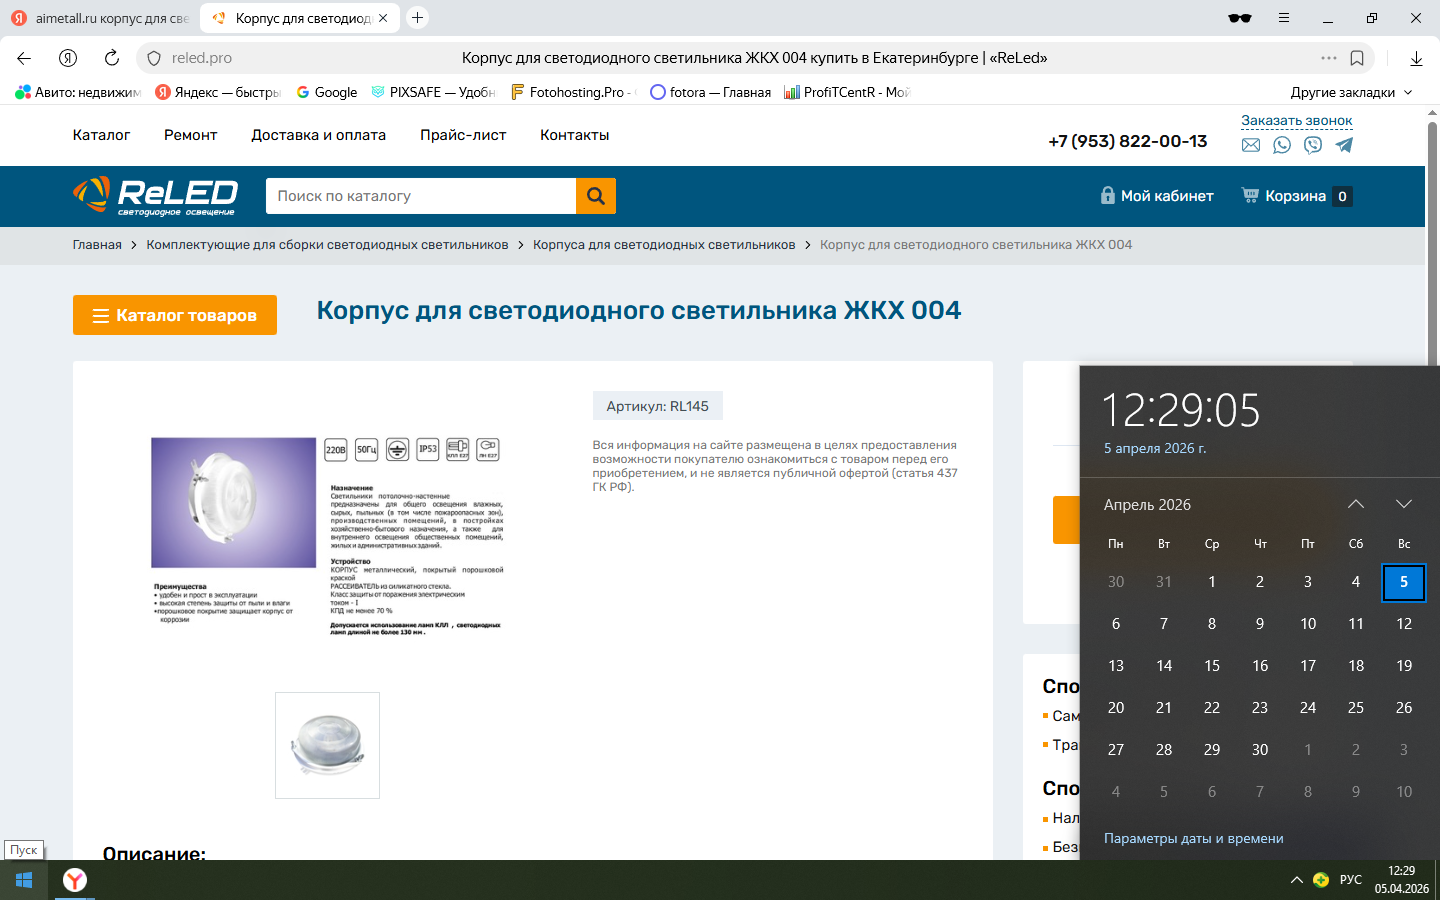Go to previous month in calendar

[1355, 504]
